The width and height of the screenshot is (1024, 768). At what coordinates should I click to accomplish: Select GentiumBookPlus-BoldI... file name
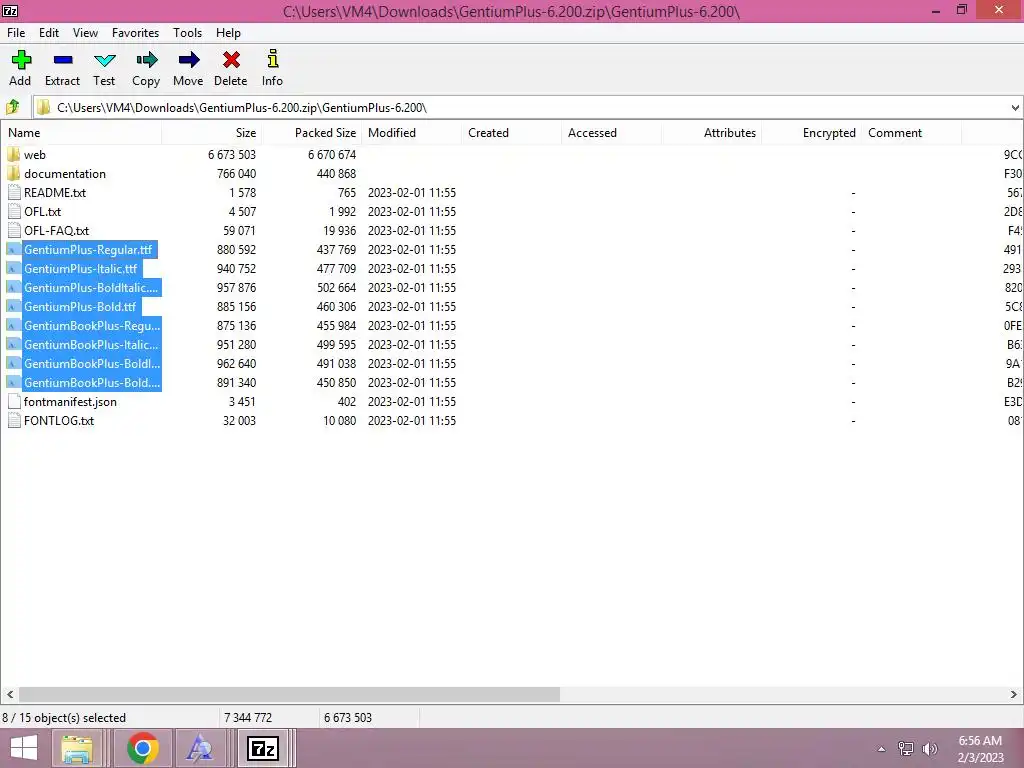(92, 363)
